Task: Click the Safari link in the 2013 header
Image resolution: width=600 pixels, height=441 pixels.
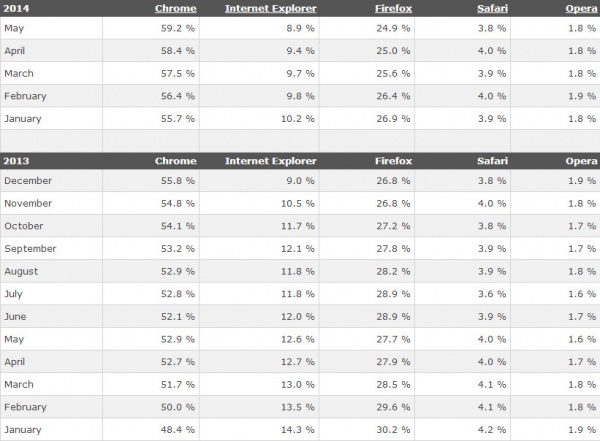Action: (491, 161)
